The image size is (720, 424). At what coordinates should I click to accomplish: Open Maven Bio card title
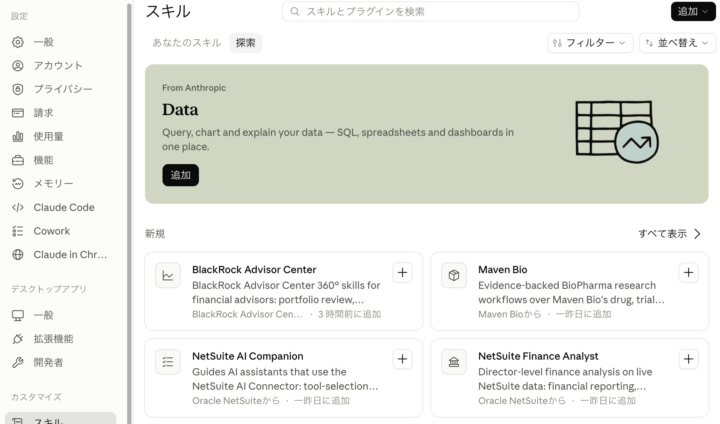point(502,270)
